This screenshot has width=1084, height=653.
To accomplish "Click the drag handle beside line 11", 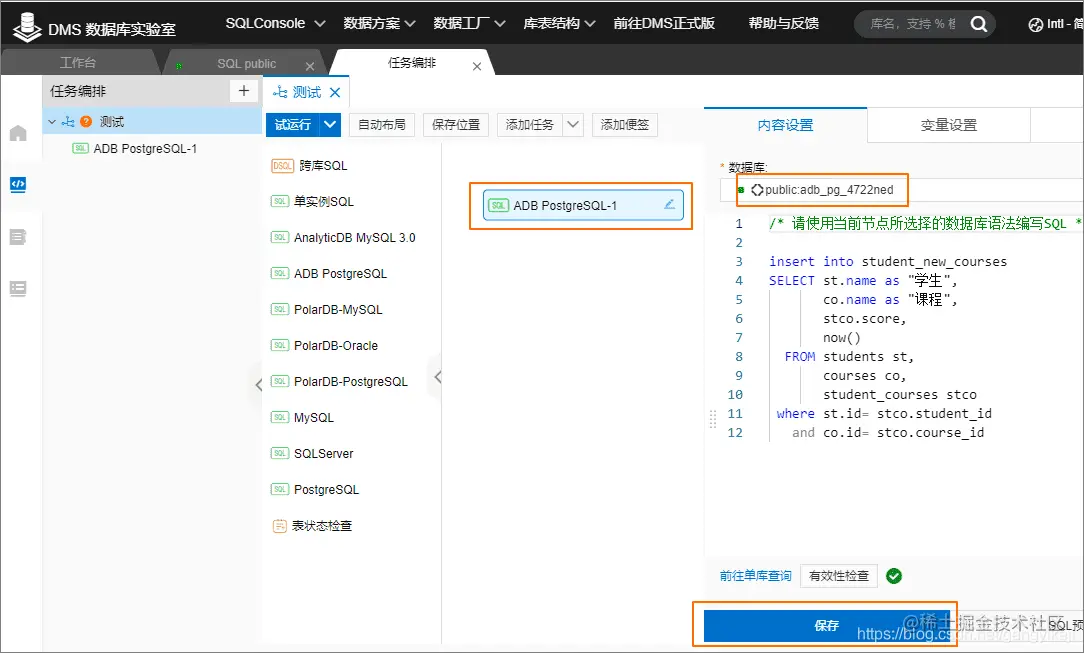I will coord(713,419).
